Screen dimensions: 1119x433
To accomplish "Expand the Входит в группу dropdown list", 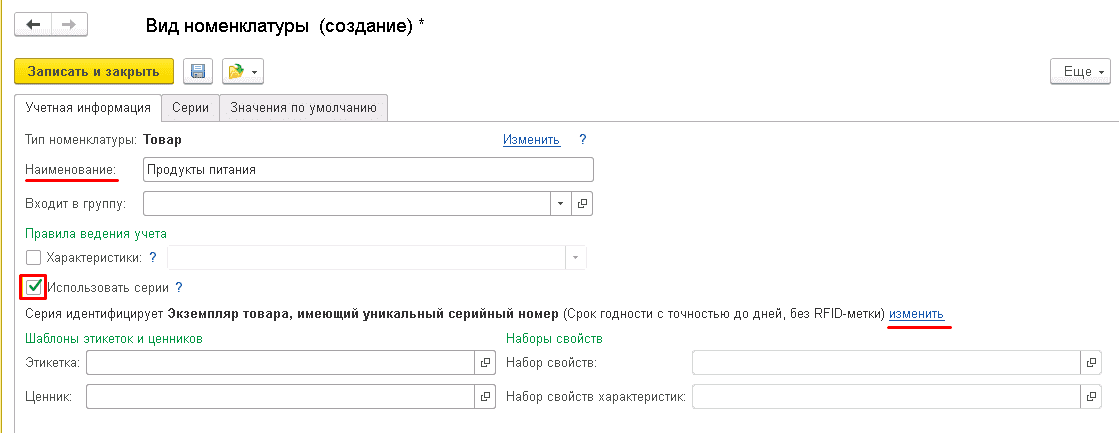I will click(x=560, y=203).
